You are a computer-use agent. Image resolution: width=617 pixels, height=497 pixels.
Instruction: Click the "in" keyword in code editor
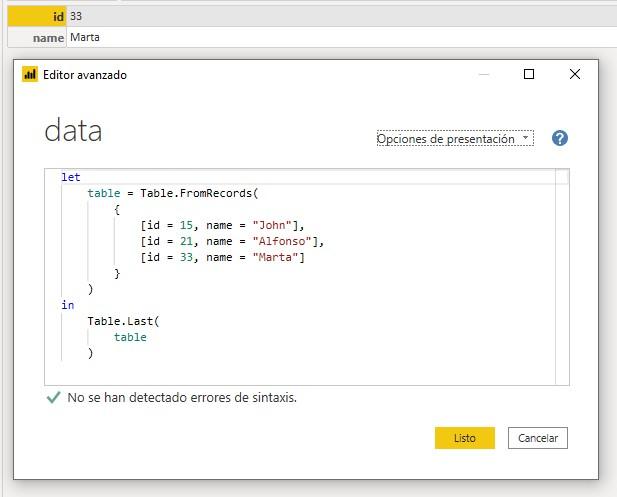pos(67,305)
